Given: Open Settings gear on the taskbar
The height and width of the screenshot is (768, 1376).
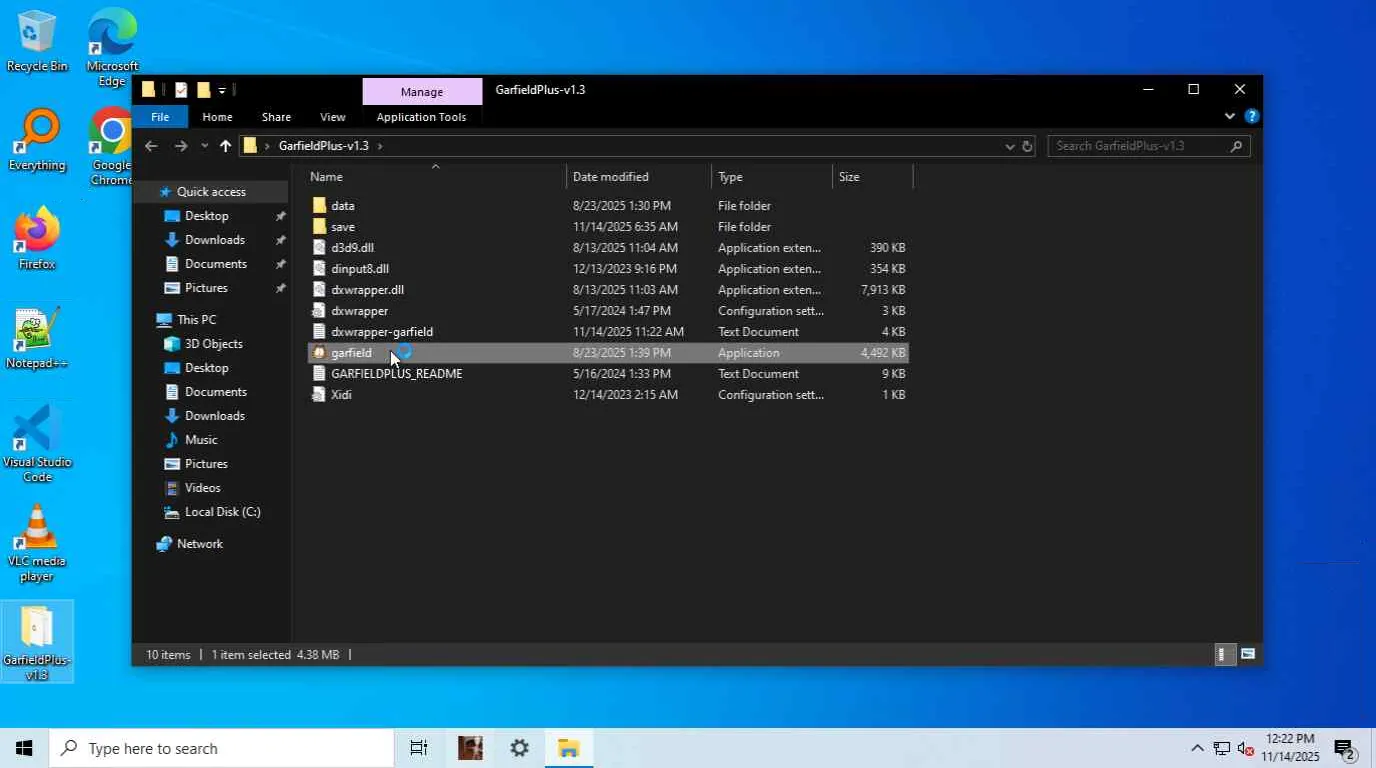Looking at the screenshot, I should click(x=520, y=748).
